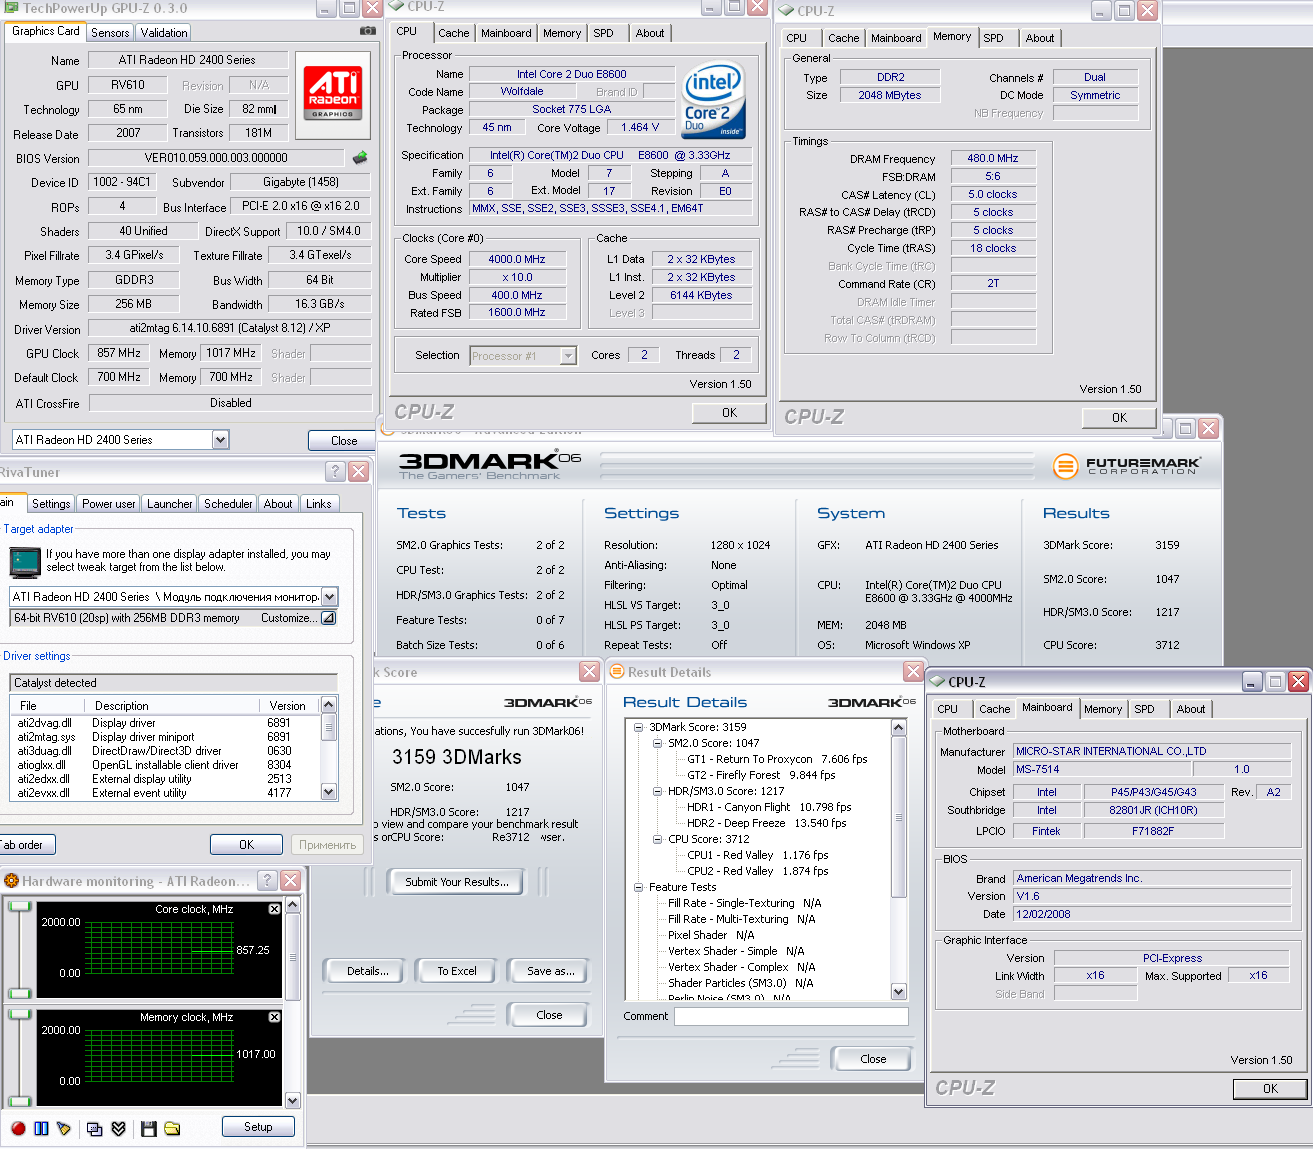Click the Hardware monitoring scrollbar up arrow

point(293,905)
